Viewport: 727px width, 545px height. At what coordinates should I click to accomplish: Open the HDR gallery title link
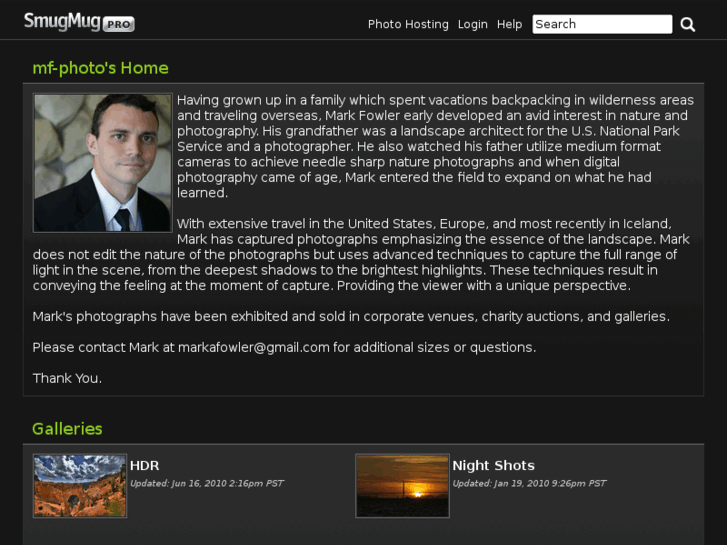click(x=145, y=465)
